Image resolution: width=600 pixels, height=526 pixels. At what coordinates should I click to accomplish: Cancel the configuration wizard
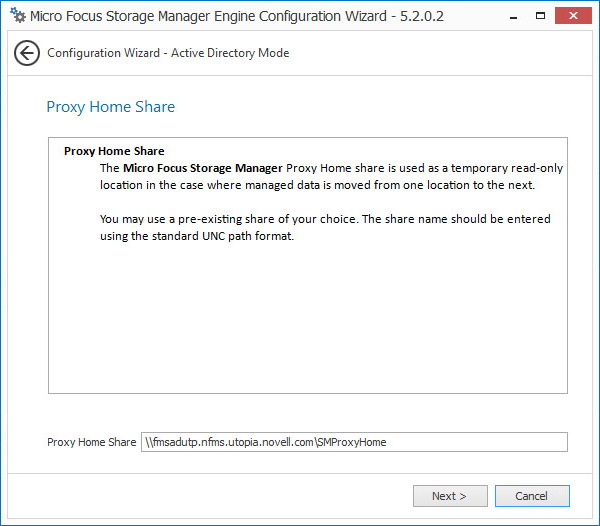pyautogui.click(x=531, y=496)
